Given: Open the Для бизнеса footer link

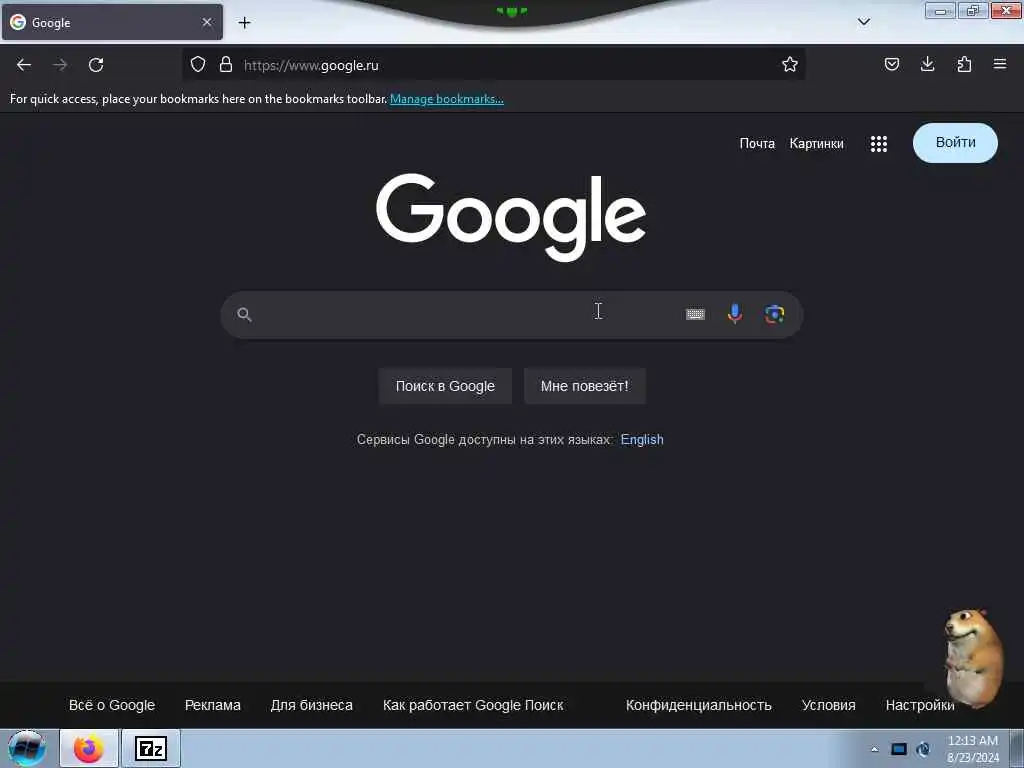Looking at the screenshot, I should click(x=312, y=705).
